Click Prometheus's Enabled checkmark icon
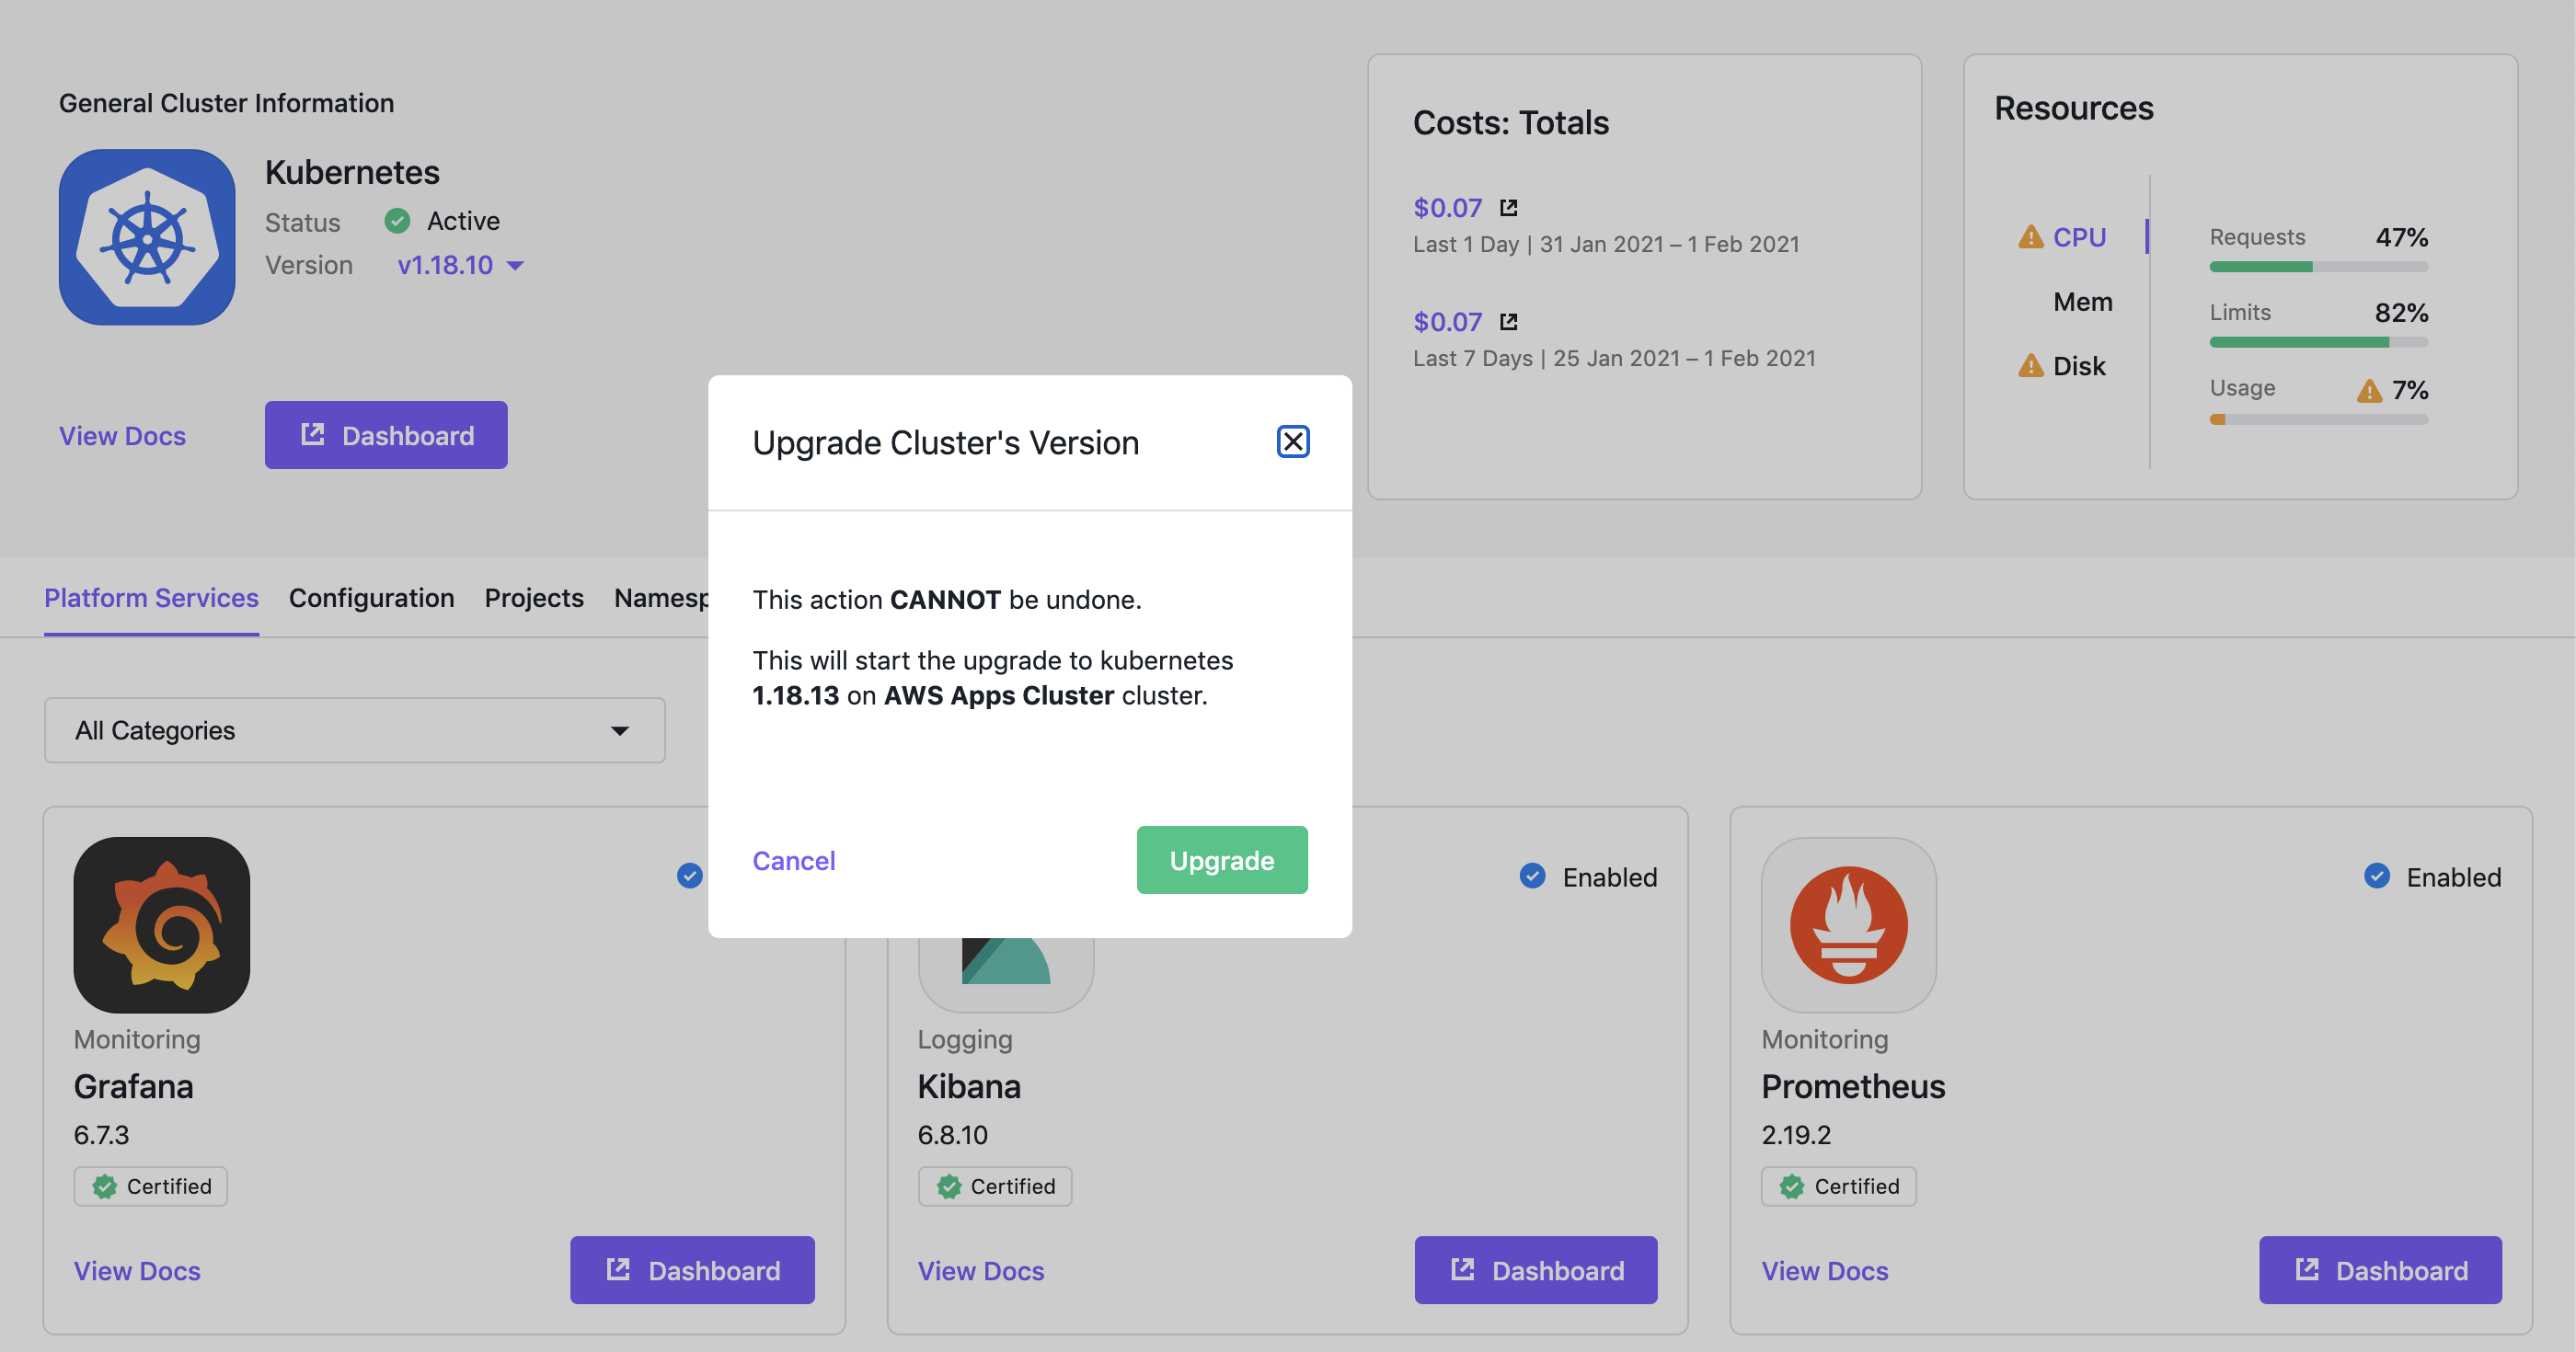This screenshot has height=1352, width=2576. click(2377, 876)
